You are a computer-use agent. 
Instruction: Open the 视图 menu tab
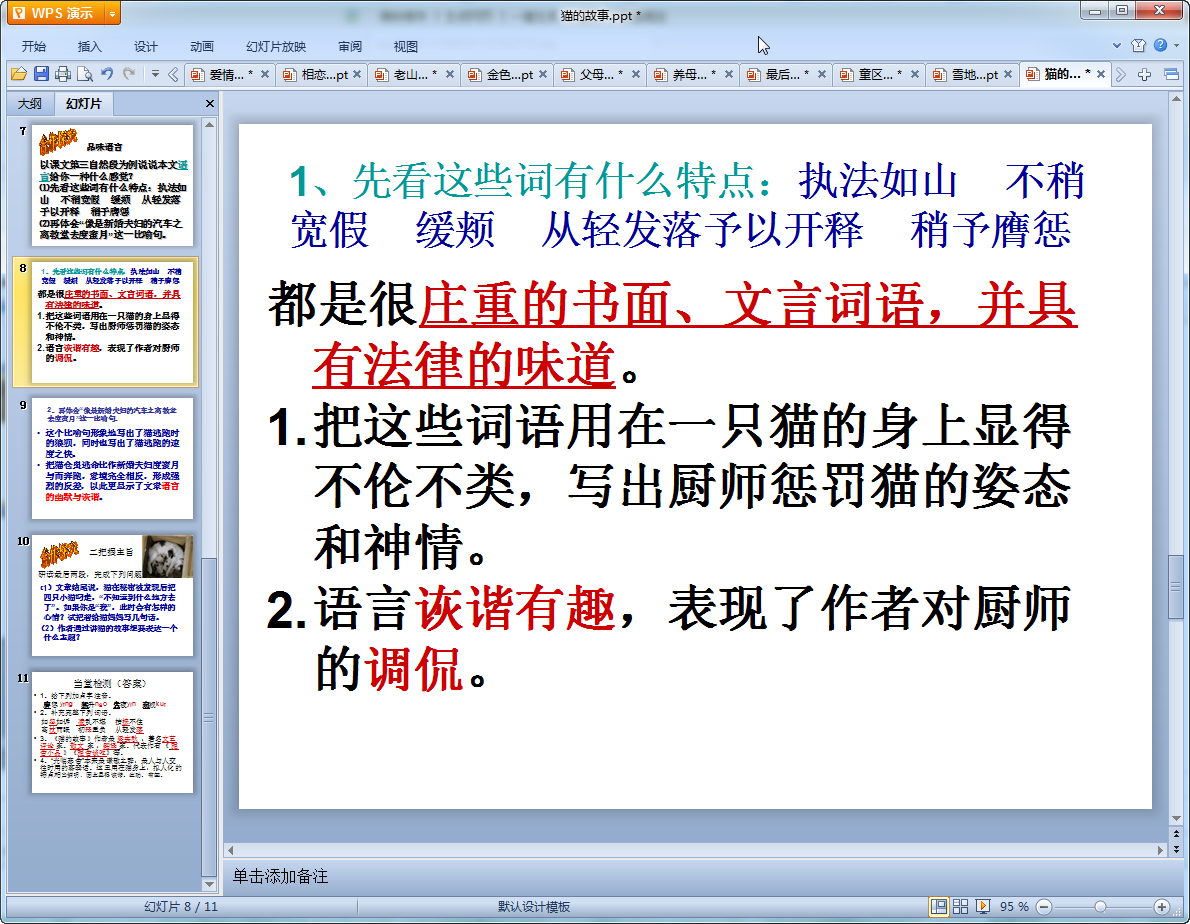(406, 46)
